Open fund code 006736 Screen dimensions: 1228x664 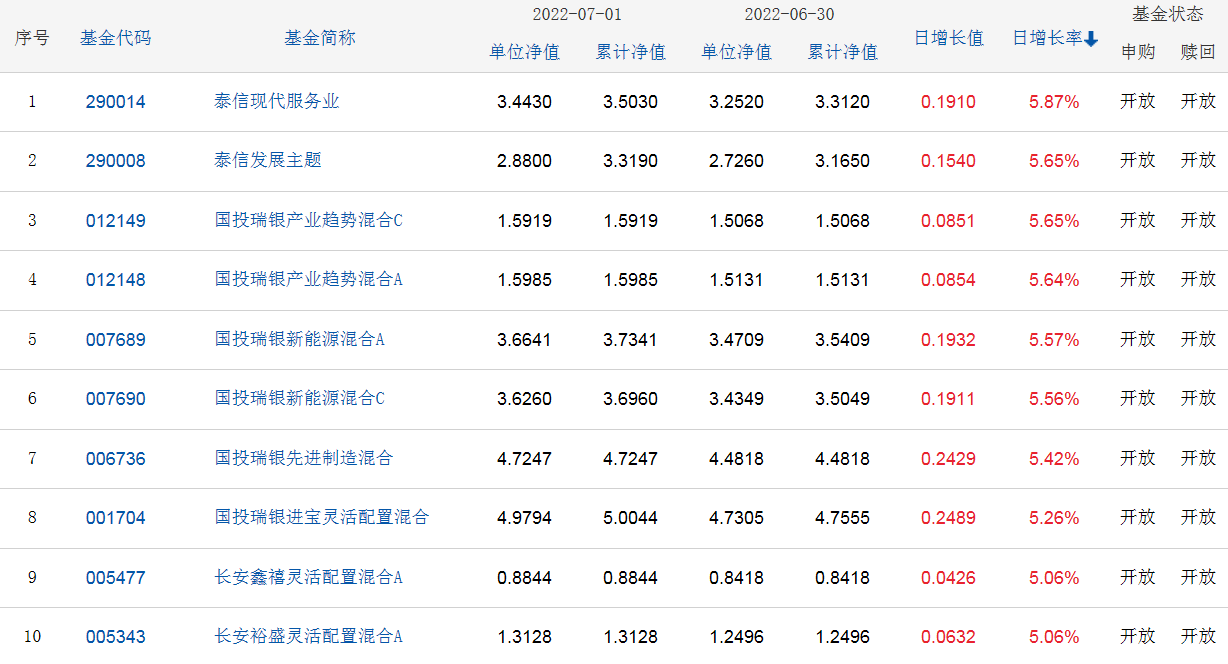(115, 459)
